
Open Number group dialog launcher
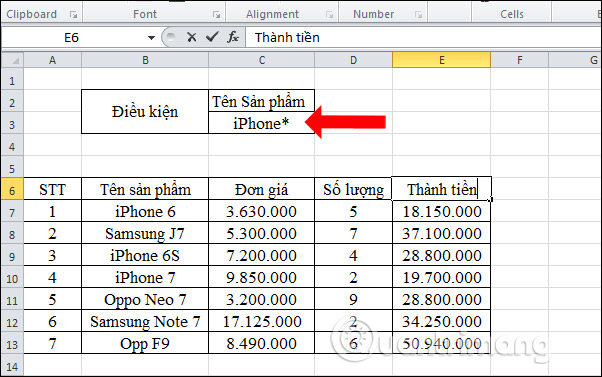pyautogui.click(x=418, y=15)
